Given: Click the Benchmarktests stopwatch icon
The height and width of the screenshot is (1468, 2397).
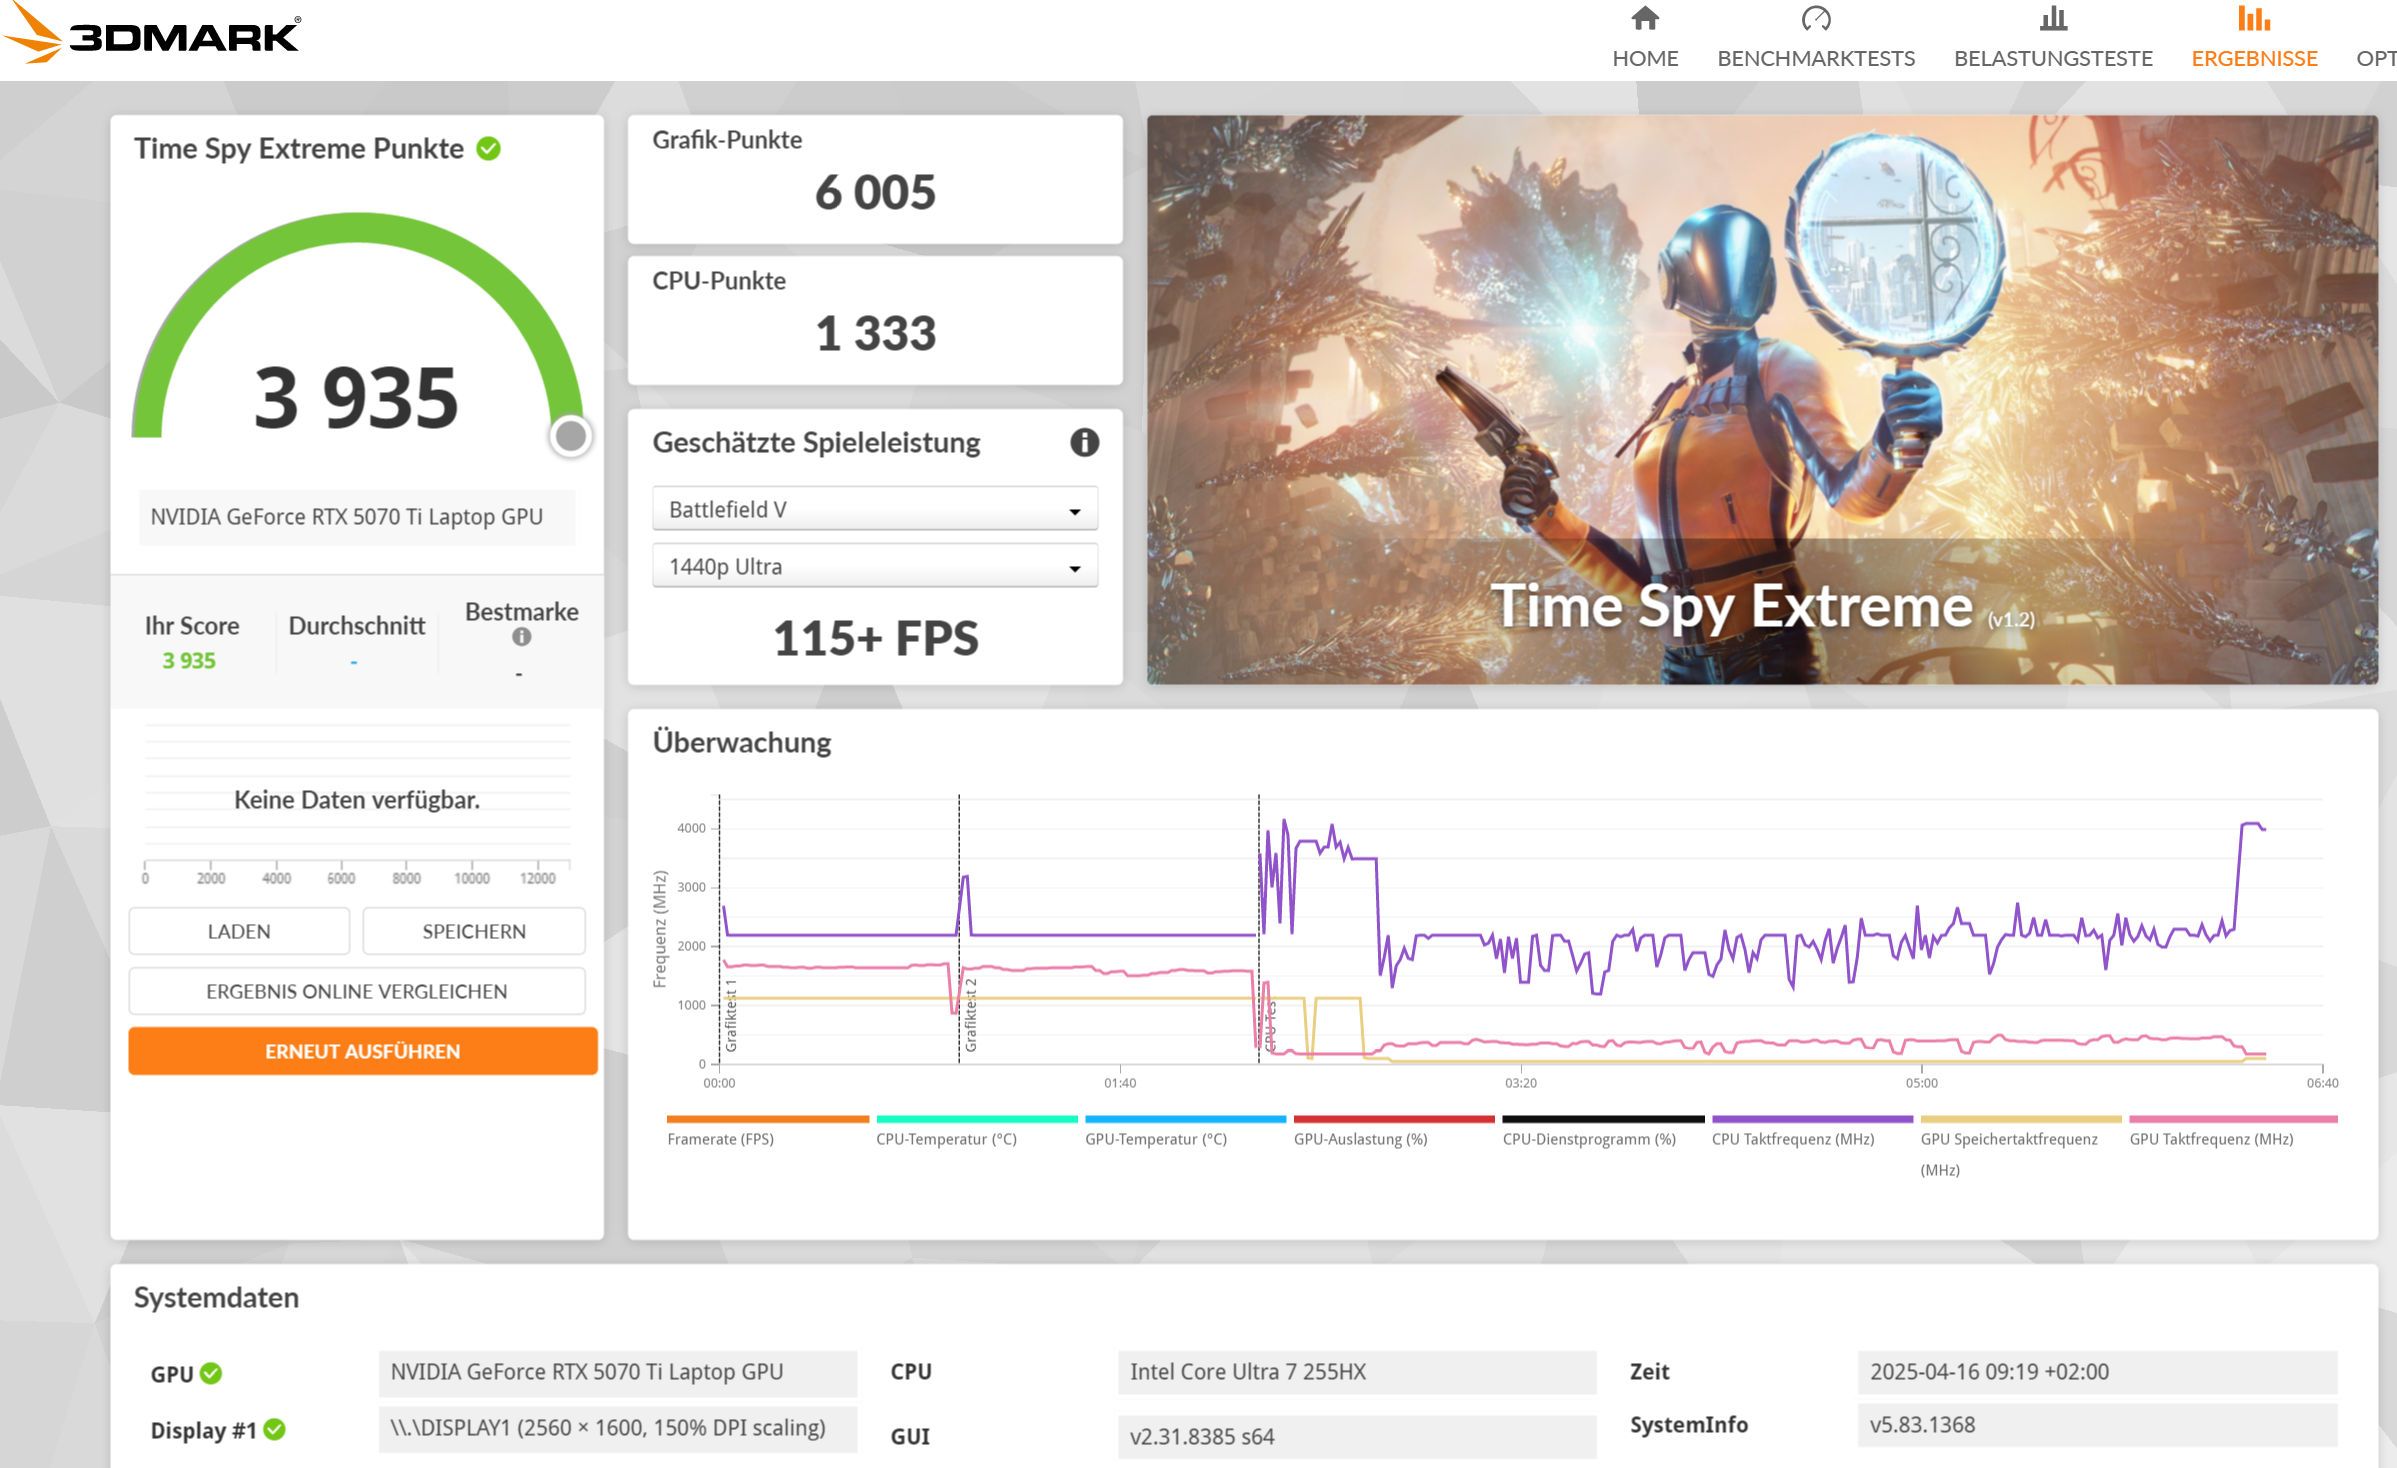Looking at the screenshot, I should pyautogui.click(x=1817, y=18).
